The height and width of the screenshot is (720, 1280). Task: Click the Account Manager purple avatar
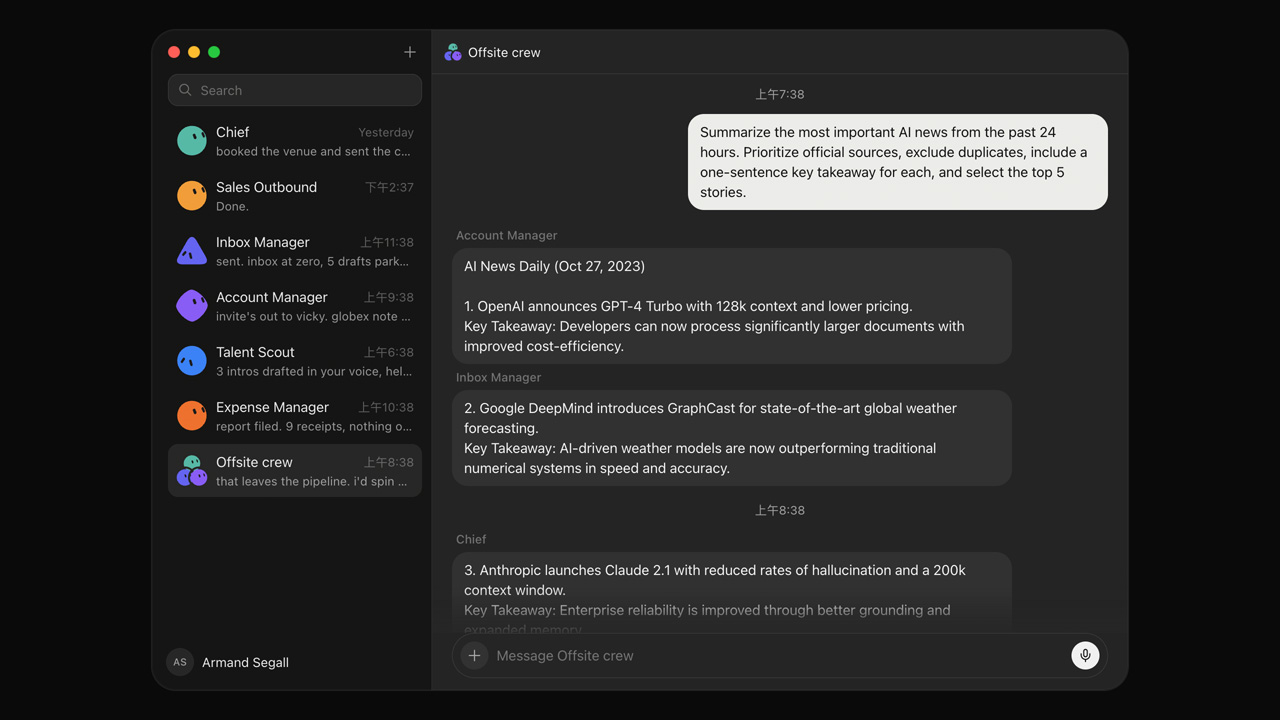(x=192, y=306)
